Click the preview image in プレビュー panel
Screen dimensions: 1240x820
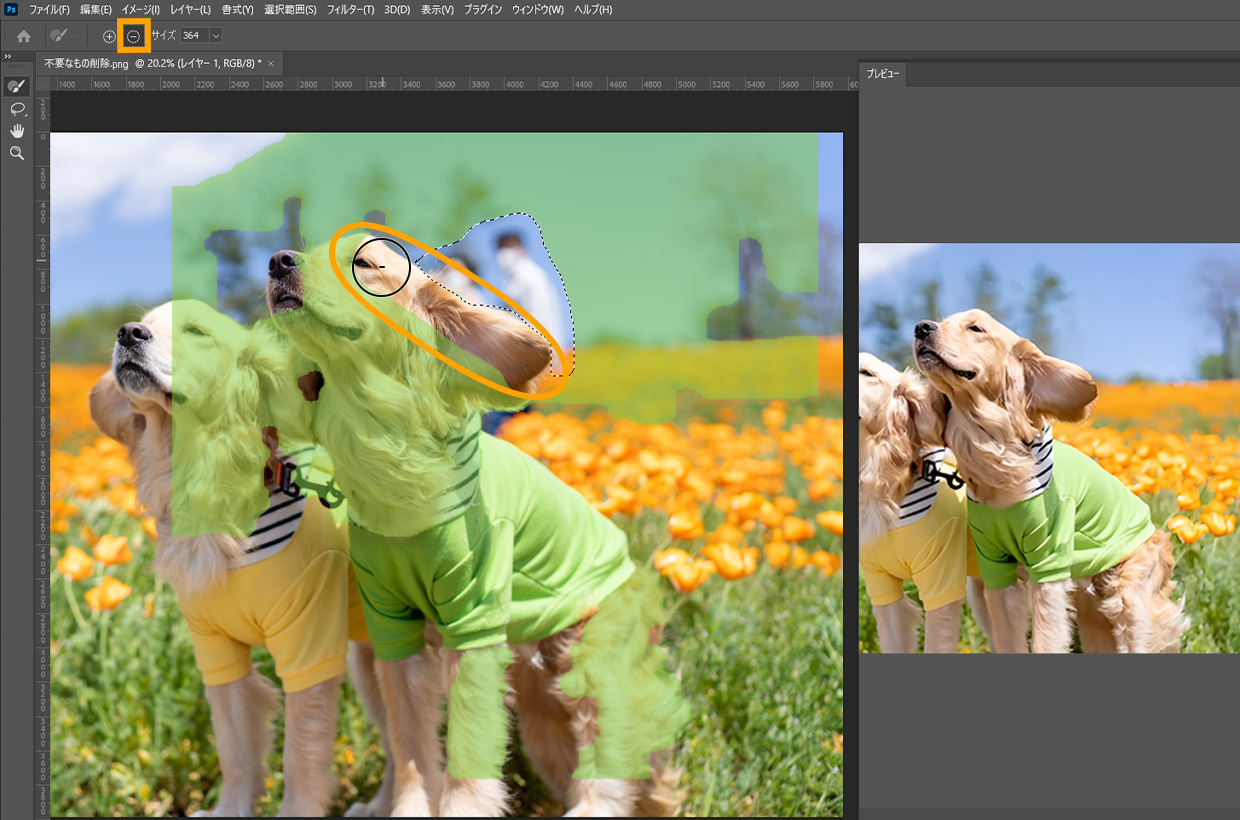[x=1049, y=448]
